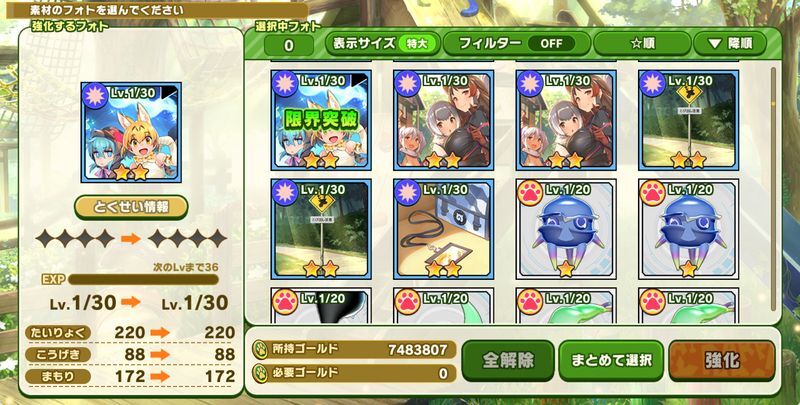The height and width of the screenshot is (405, 800).
Task: Pick the first blue Cerulean Lv.1/20 card
Action: pos(566,229)
